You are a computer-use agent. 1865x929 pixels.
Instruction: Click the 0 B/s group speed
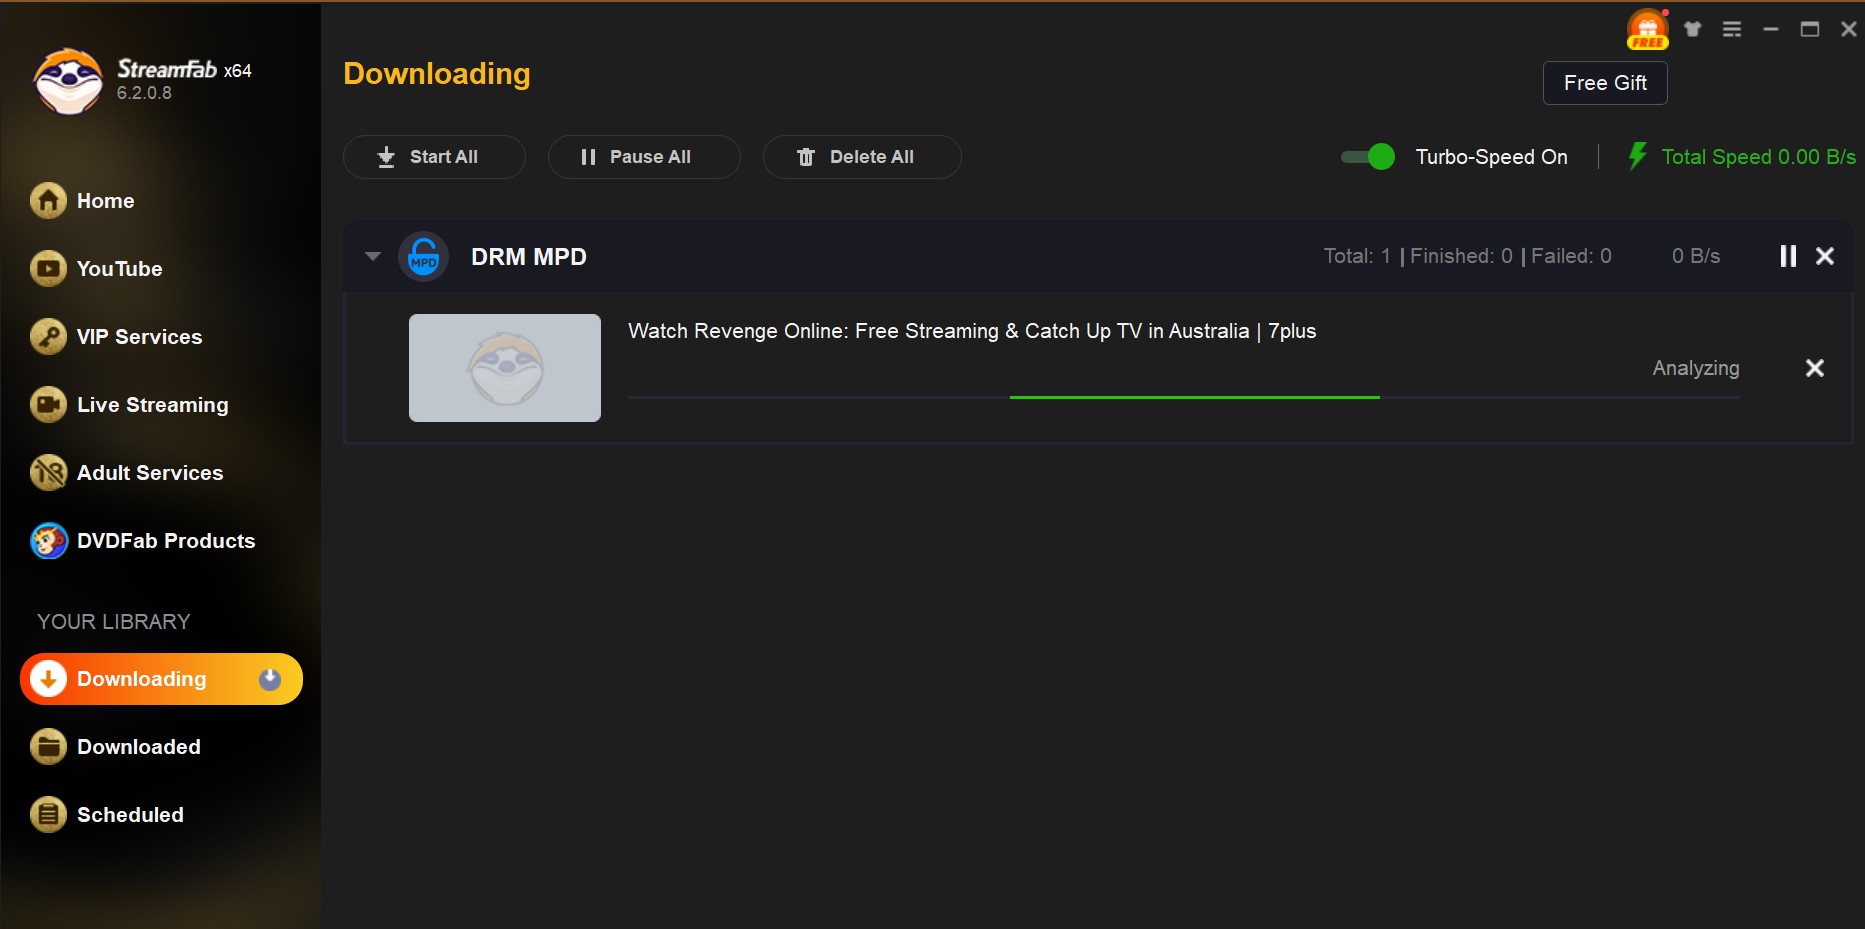pyautogui.click(x=1696, y=256)
